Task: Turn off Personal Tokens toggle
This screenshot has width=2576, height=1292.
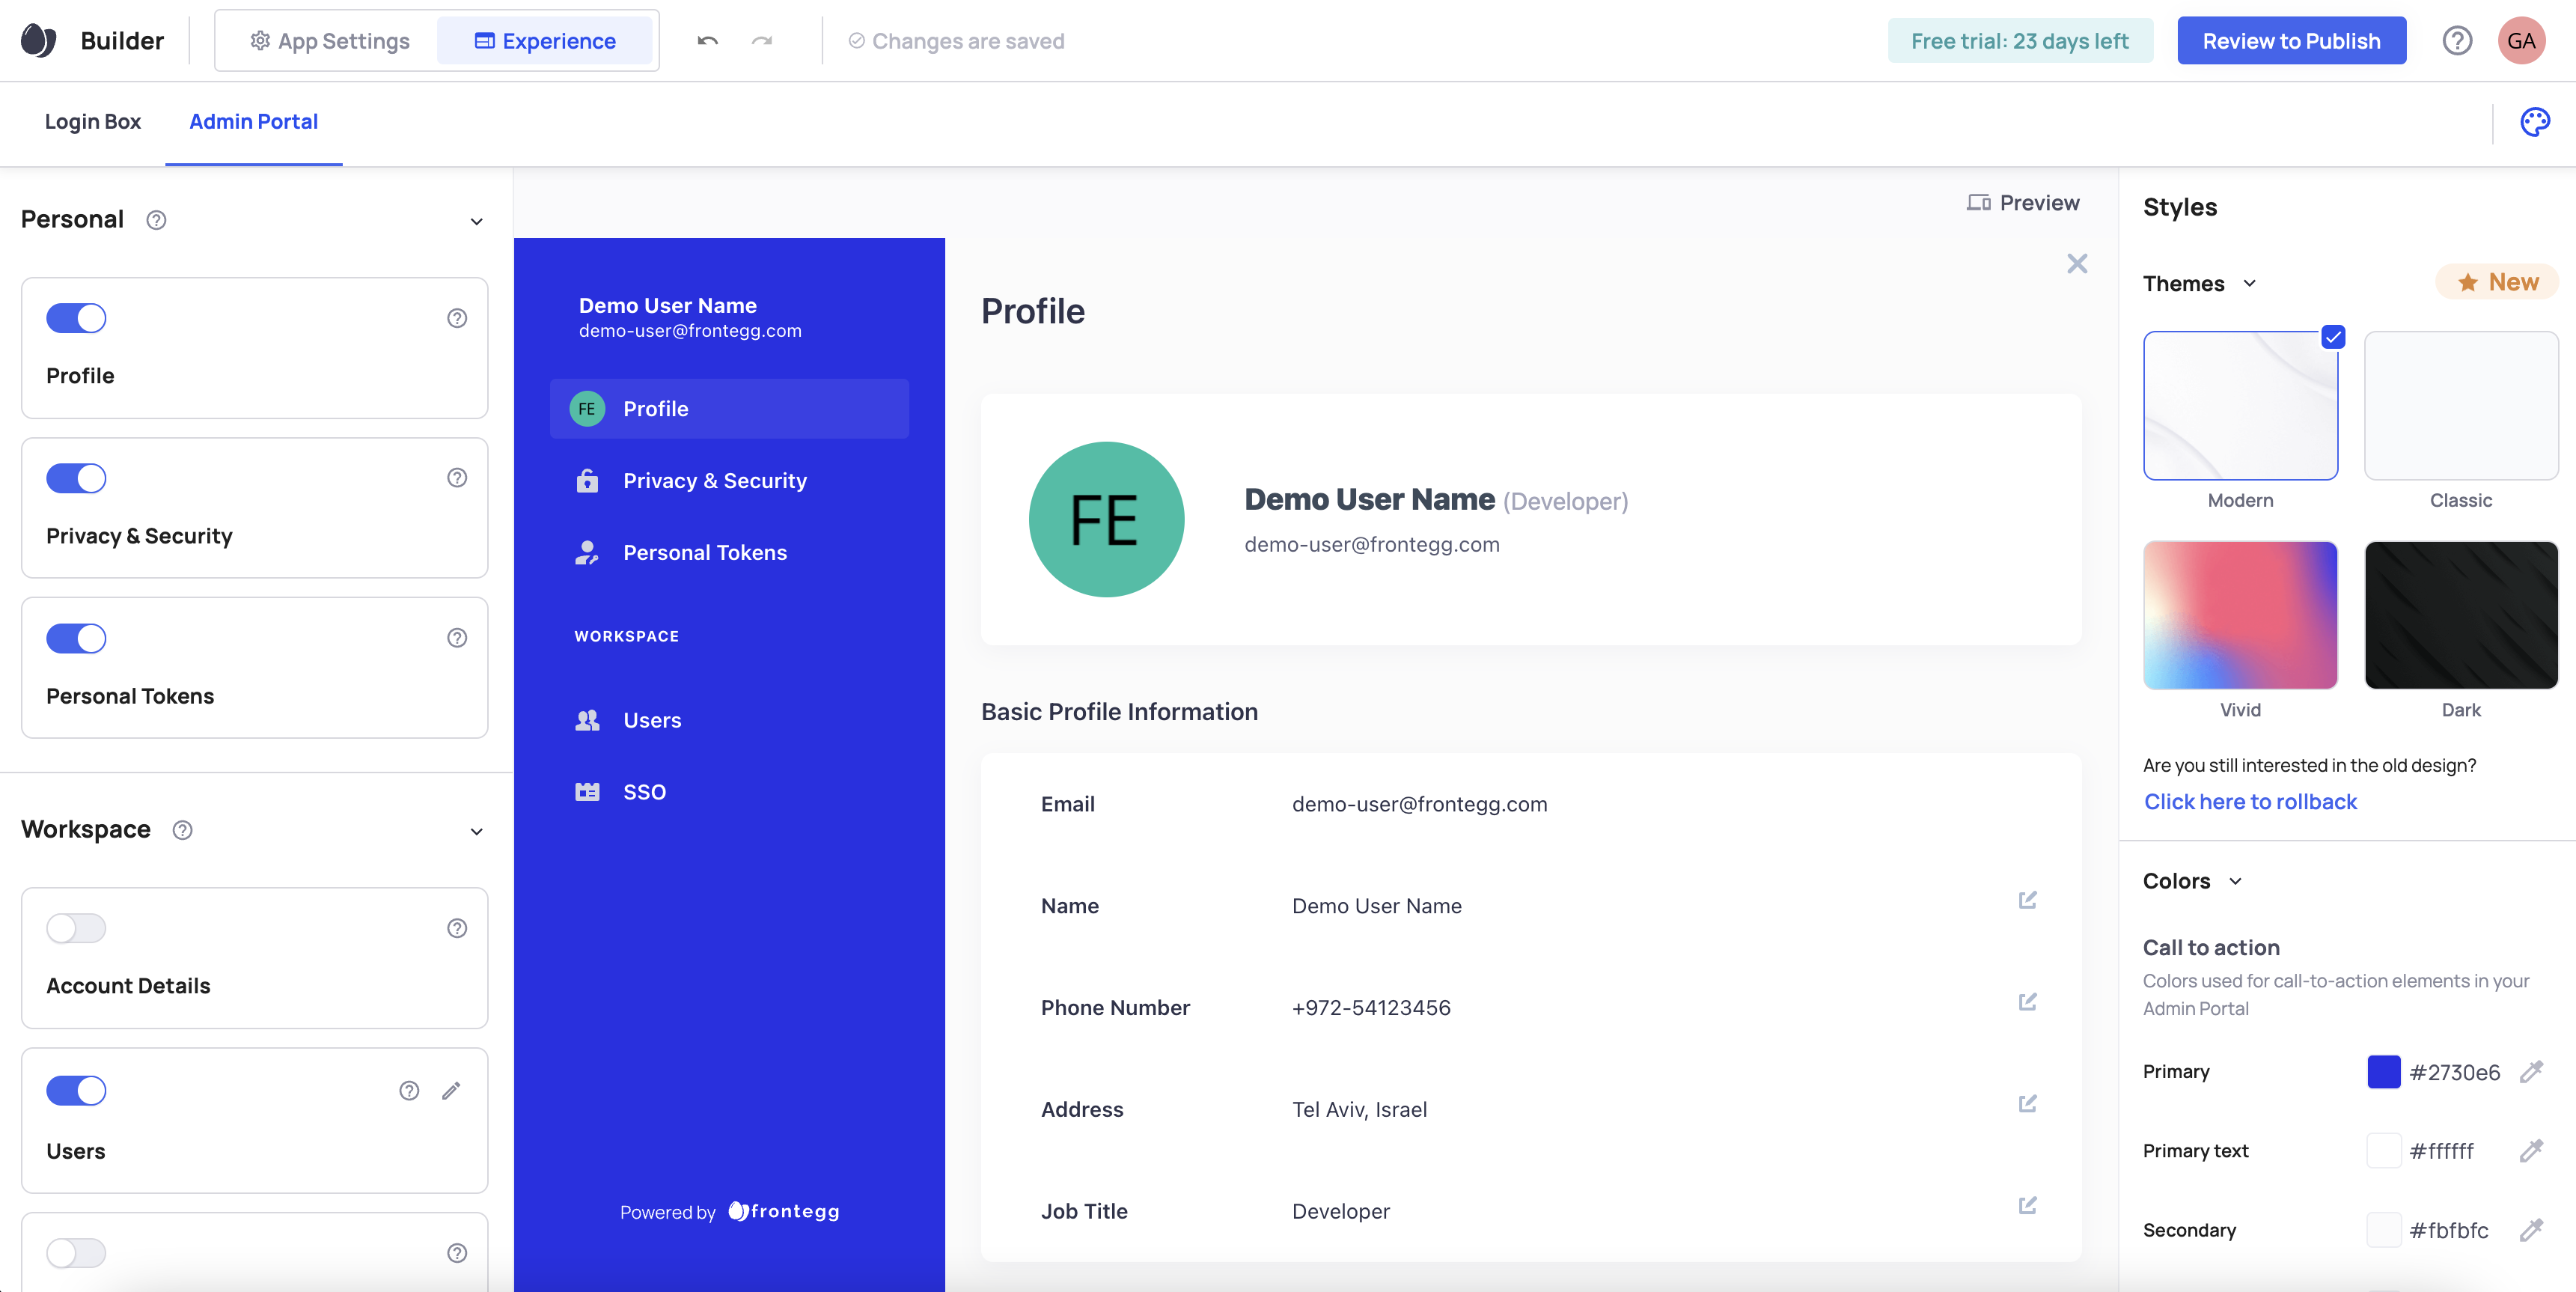Action: click(76, 638)
